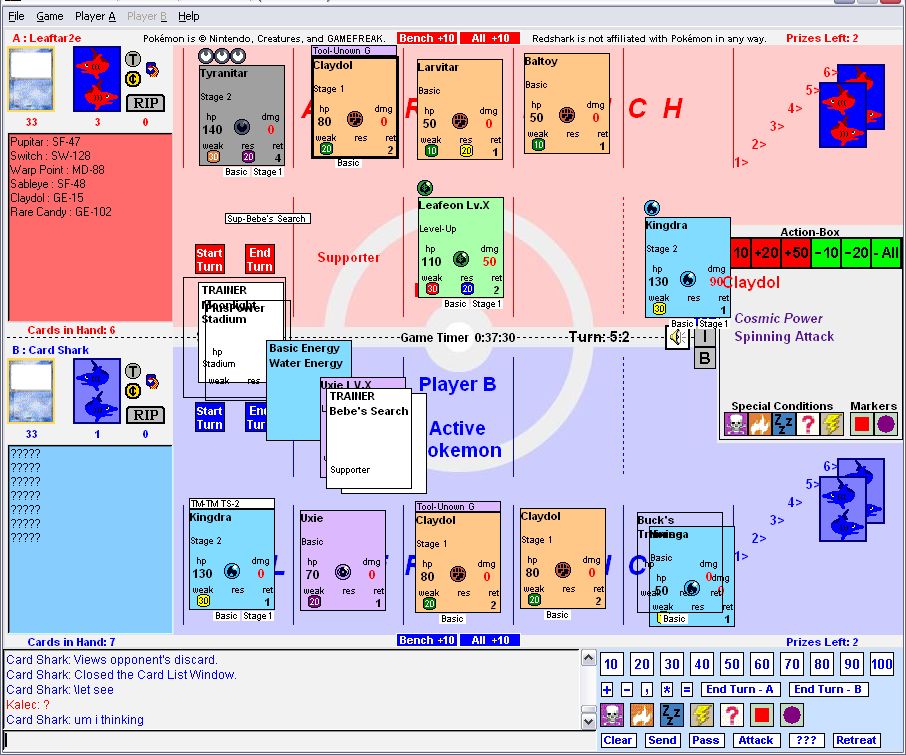Click the End Turn - B button
Viewport: 906px width, 755px height.
[x=827, y=689]
